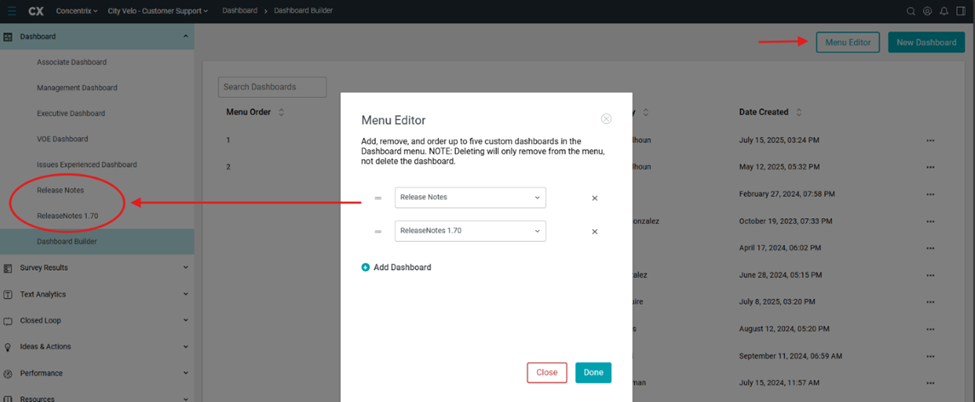
Task: Click the plus icon for Add Dashboard
Action: tap(366, 267)
